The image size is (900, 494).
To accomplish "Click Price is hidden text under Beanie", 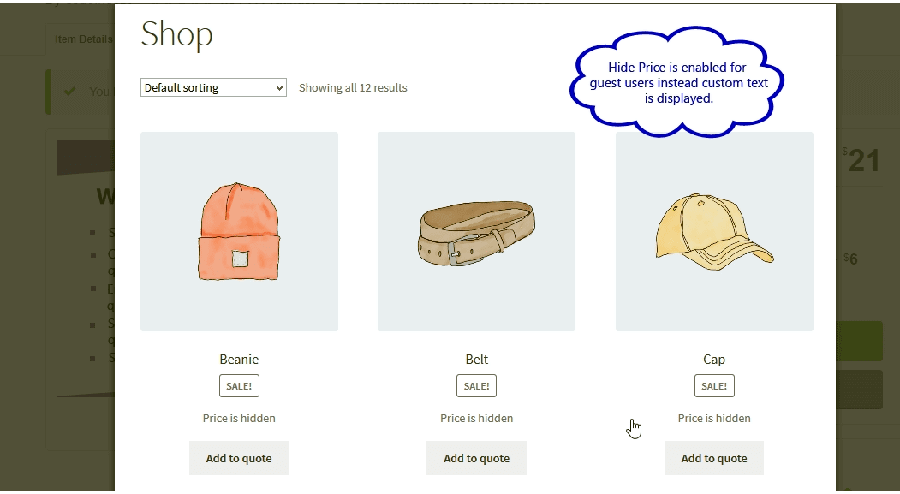I will point(239,418).
